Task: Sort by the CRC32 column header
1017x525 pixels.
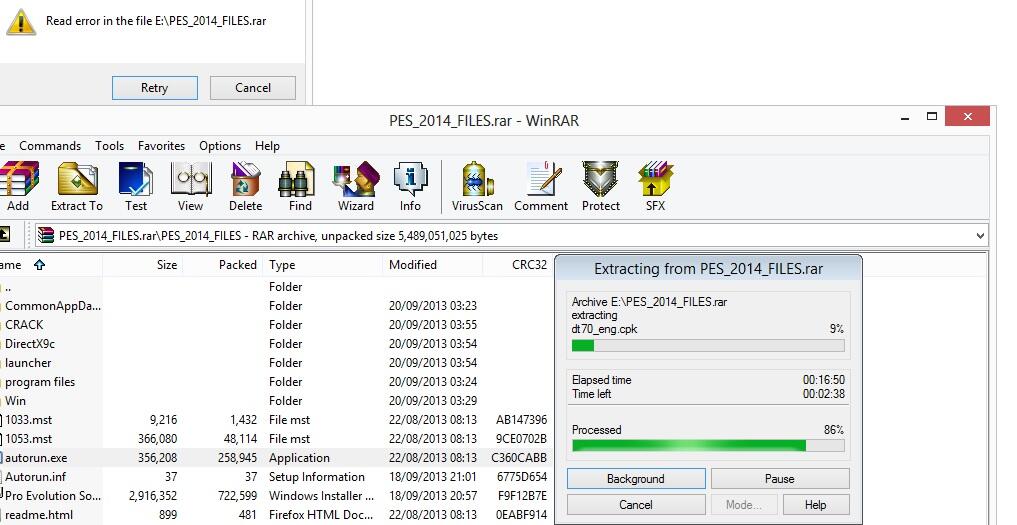Action: (x=518, y=265)
